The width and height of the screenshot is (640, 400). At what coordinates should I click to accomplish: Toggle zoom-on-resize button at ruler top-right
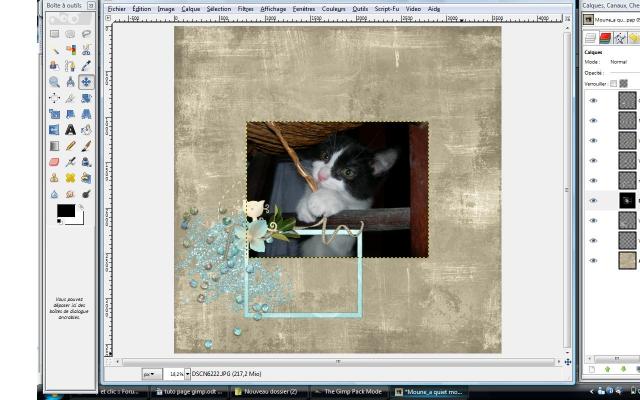pyautogui.click(x=567, y=18)
